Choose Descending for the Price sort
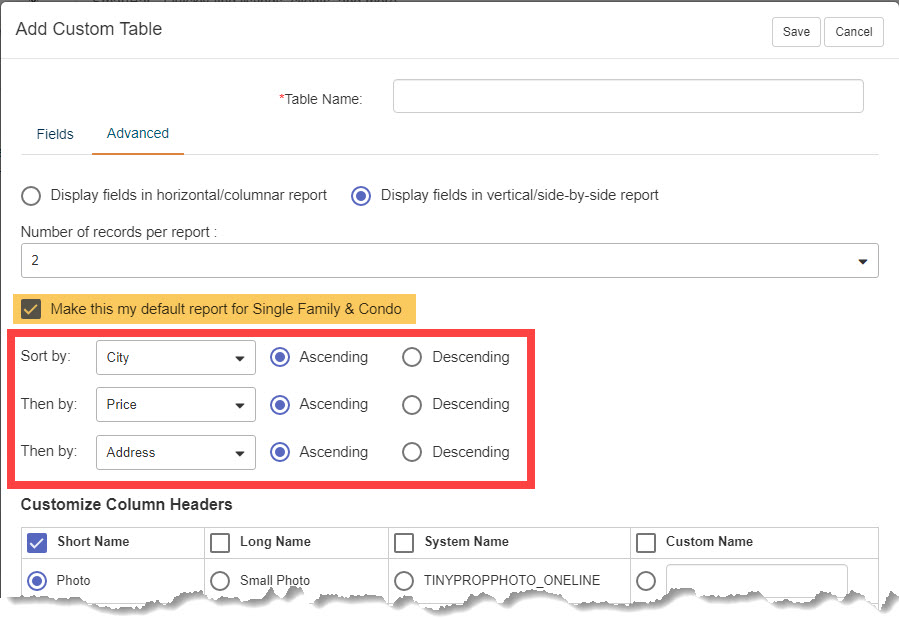899x618 pixels. click(412, 405)
